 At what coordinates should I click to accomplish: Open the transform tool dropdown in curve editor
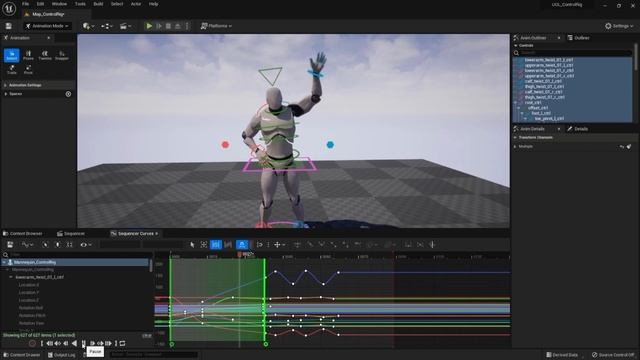pyautogui.click(x=280, y=244)
